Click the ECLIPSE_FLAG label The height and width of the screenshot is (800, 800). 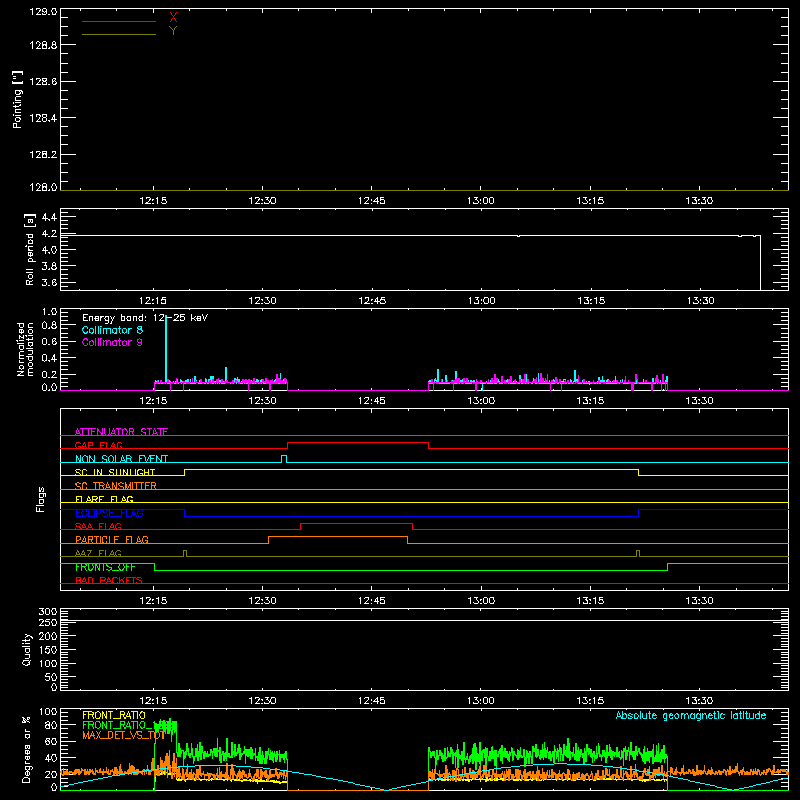[x=109, y=513]
